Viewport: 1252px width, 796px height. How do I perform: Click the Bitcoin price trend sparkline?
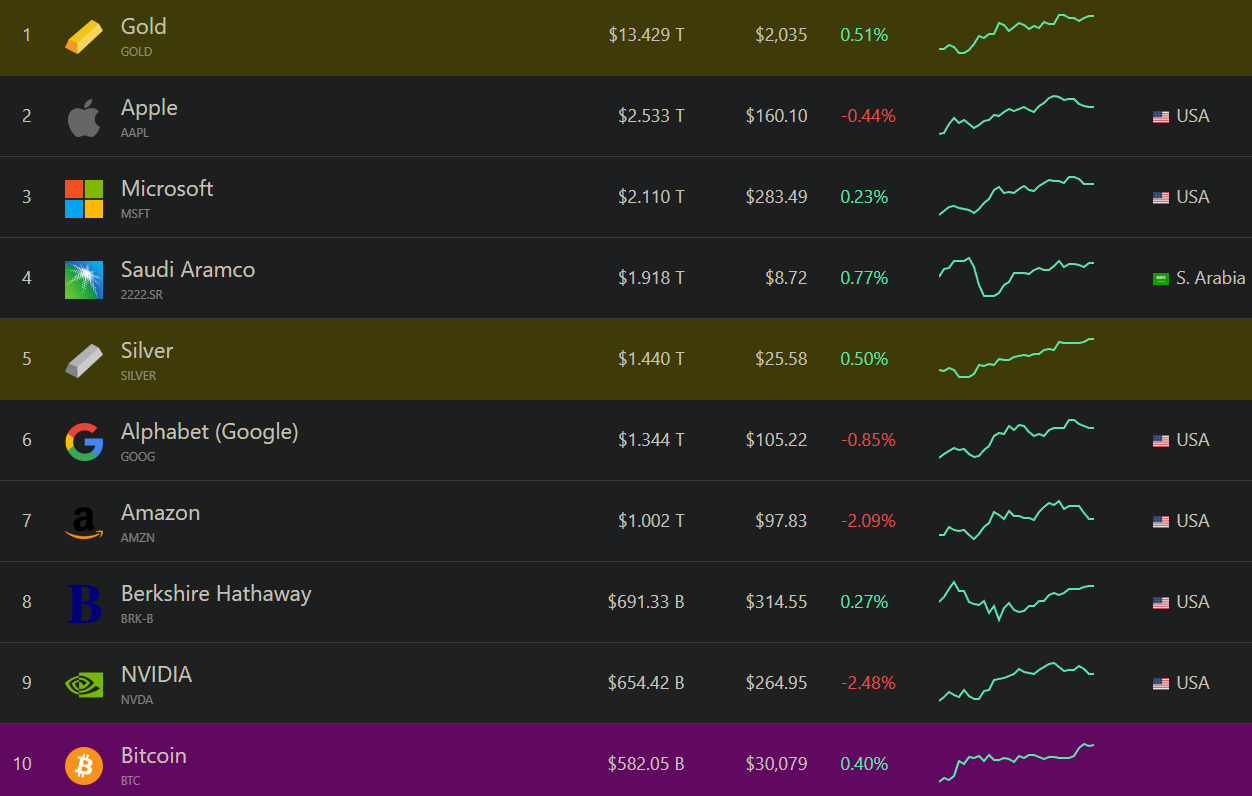pyautogui.click(x=1017, y=763)
